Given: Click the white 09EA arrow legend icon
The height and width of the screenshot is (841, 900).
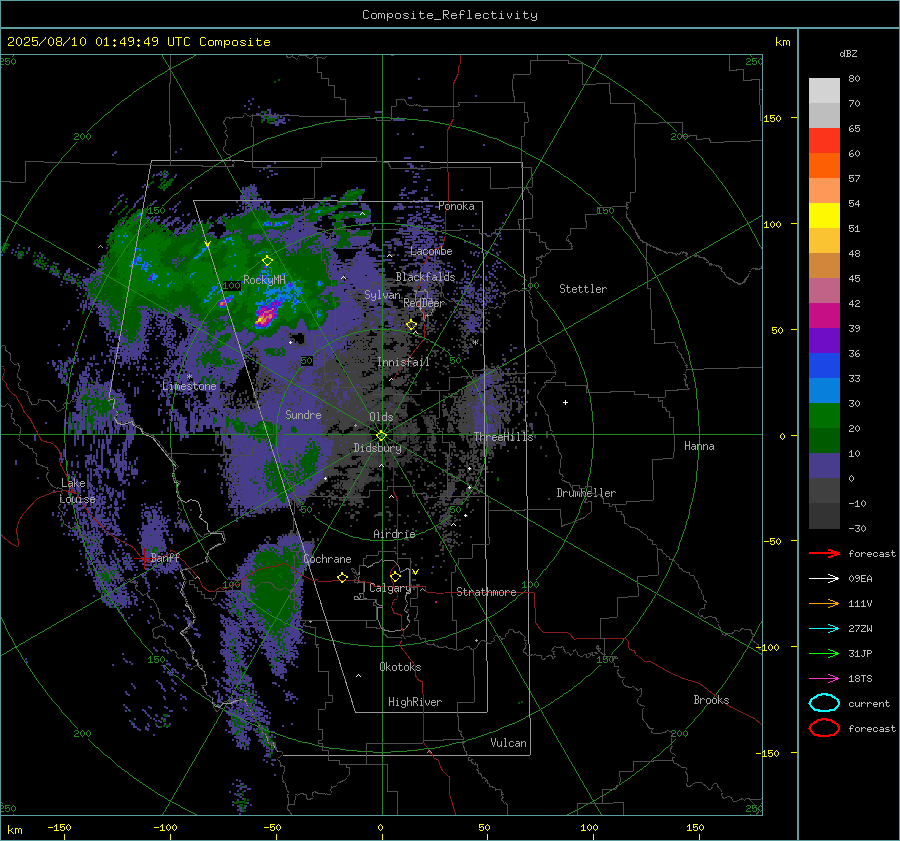Looking at the screenshot, I should tap(824, 578).
